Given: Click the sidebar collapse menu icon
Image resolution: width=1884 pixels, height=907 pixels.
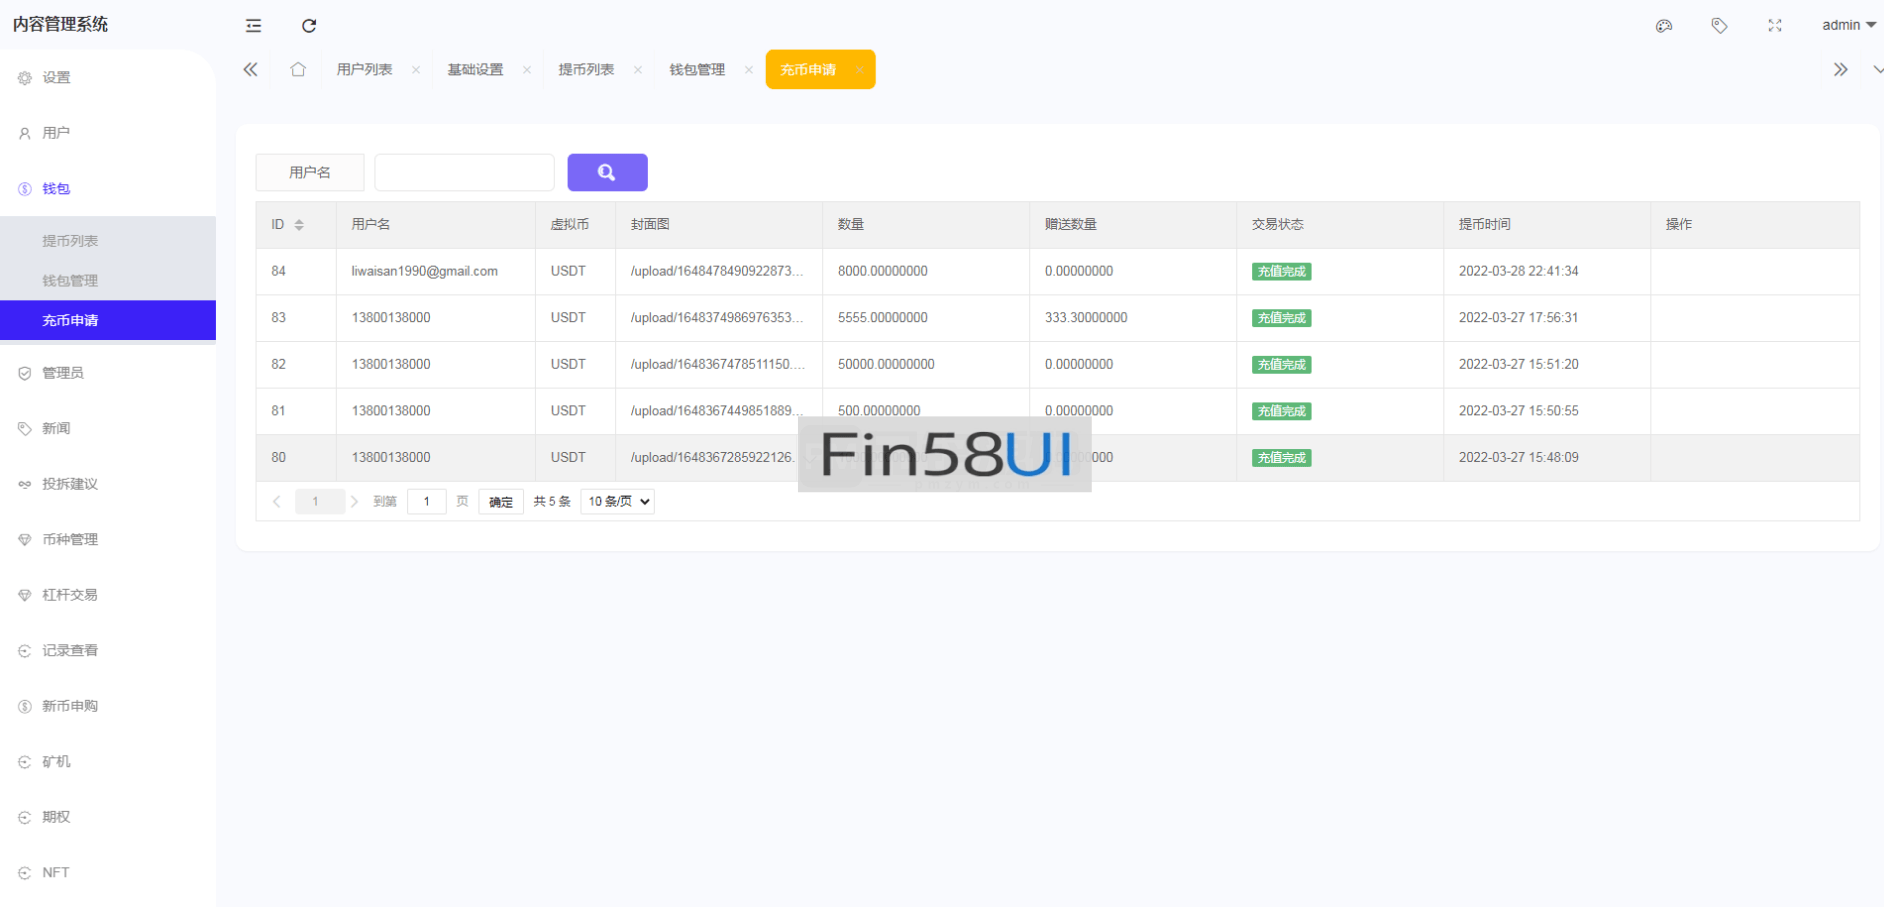Looking at the screenshot, I should tap(254, 26).
